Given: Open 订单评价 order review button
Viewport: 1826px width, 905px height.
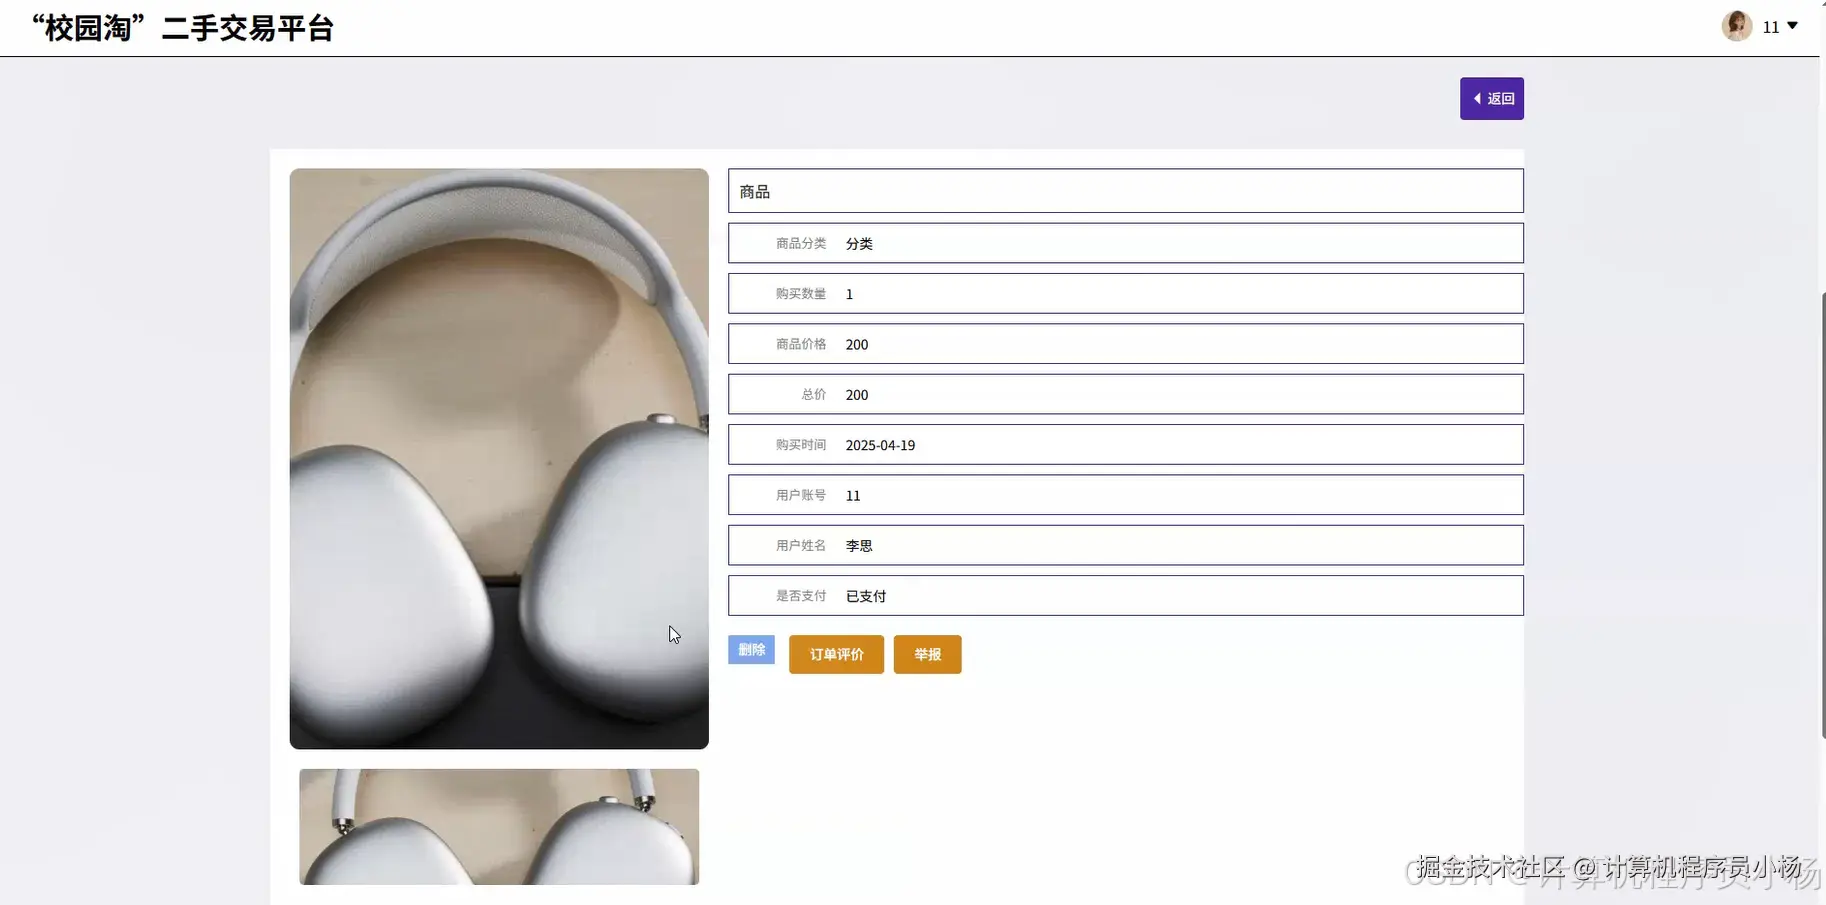Looking at the screenshot, I should tap(836, 654).
